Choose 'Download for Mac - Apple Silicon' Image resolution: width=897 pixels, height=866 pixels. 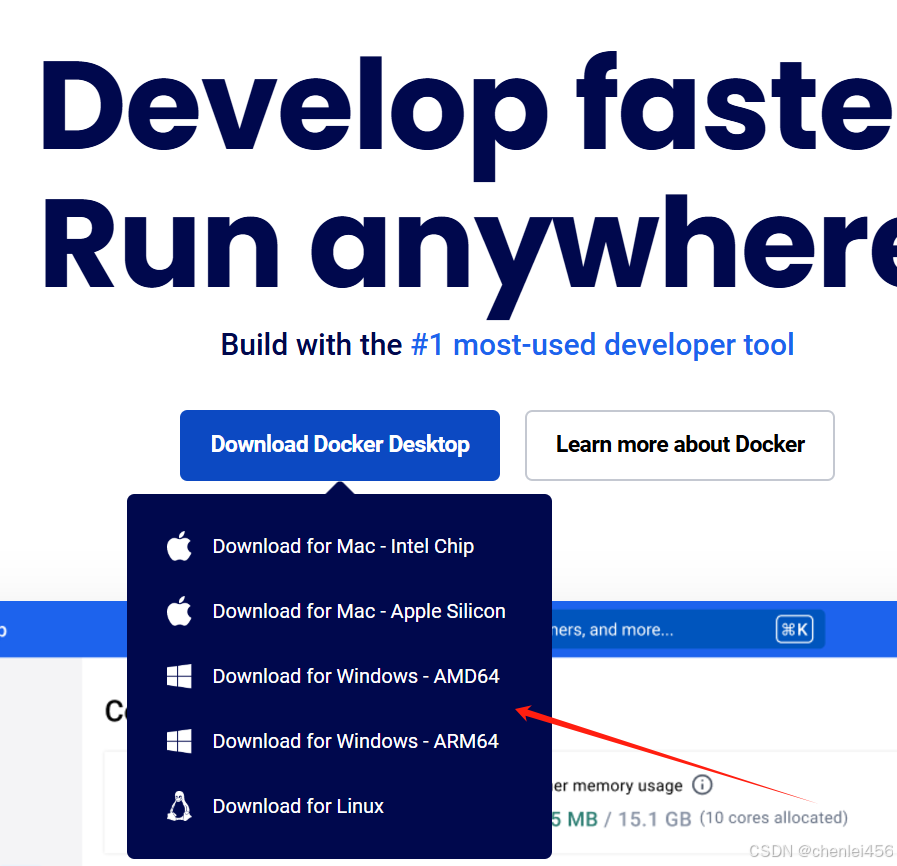358,611
